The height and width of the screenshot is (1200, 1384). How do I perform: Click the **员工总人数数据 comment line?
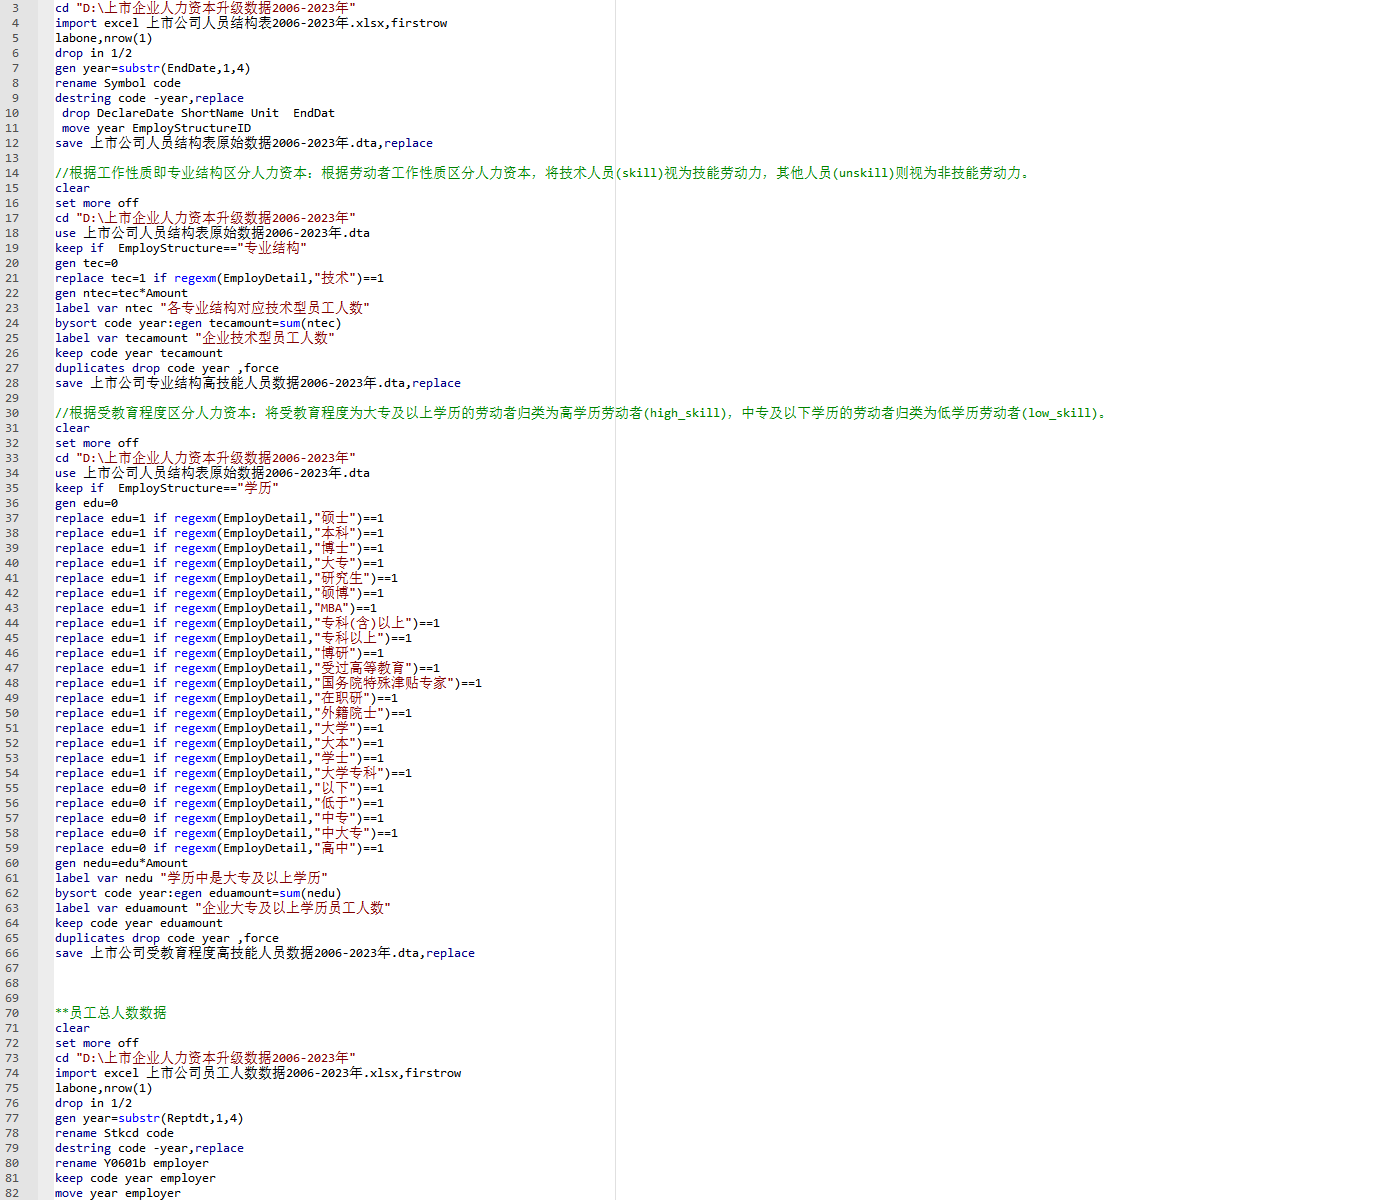coord(111,1013)
